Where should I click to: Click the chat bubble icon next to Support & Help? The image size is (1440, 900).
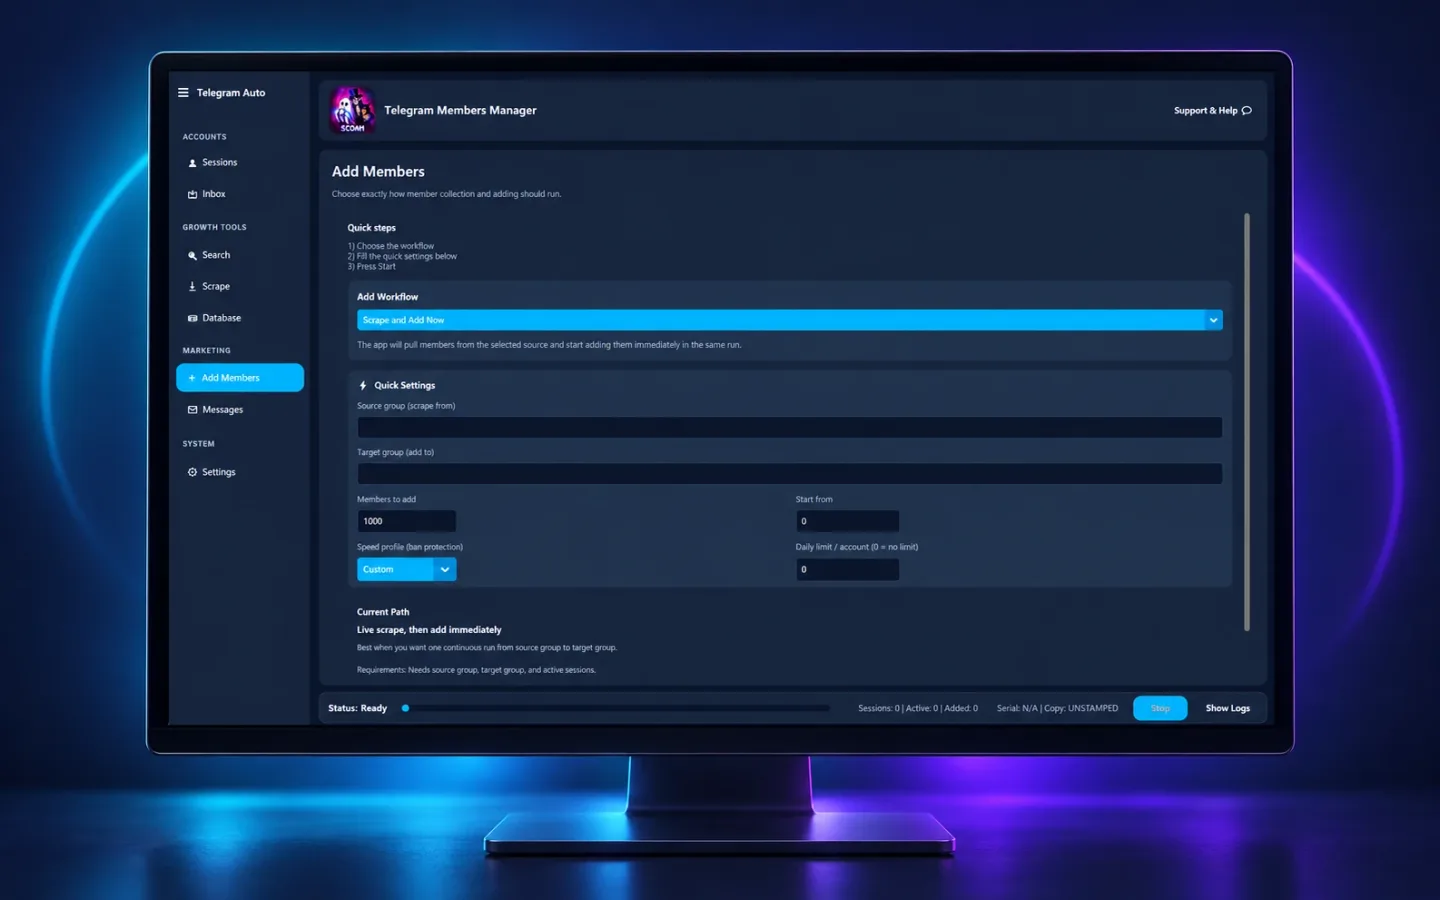click(1247, 111)
